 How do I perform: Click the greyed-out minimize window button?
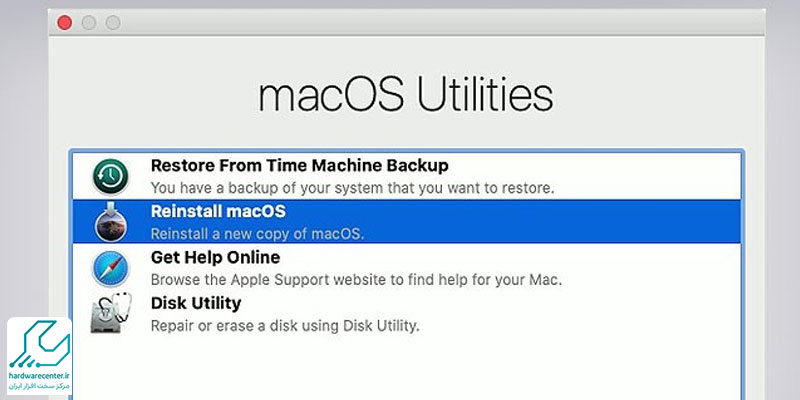(89, 22)
